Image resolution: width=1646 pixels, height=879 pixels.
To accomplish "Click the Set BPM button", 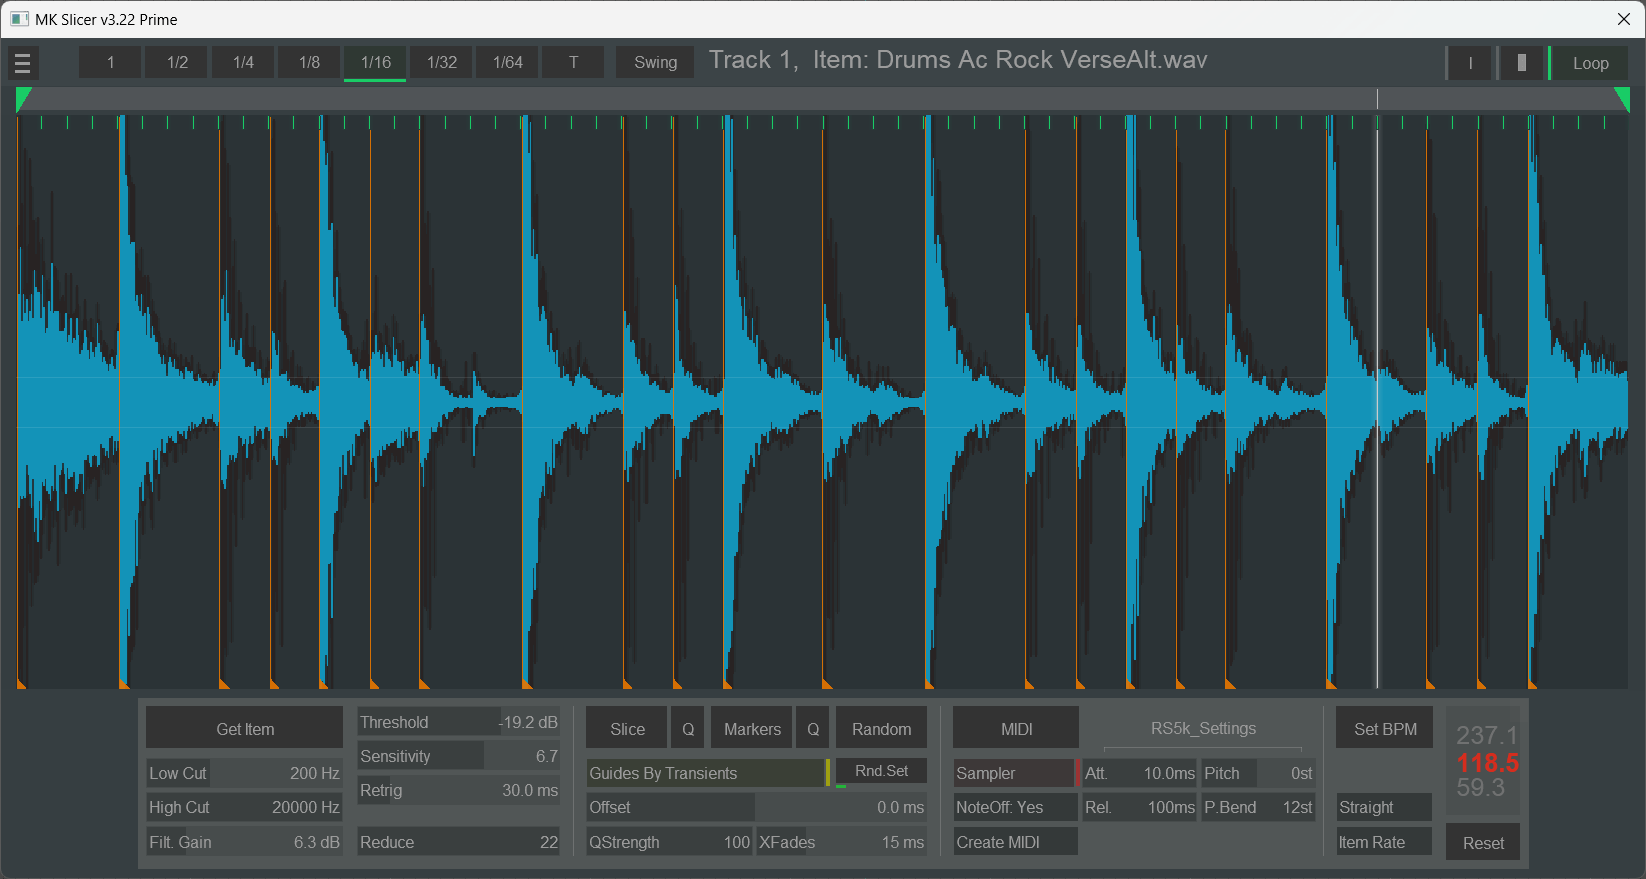I will (x=1384, y=729).
